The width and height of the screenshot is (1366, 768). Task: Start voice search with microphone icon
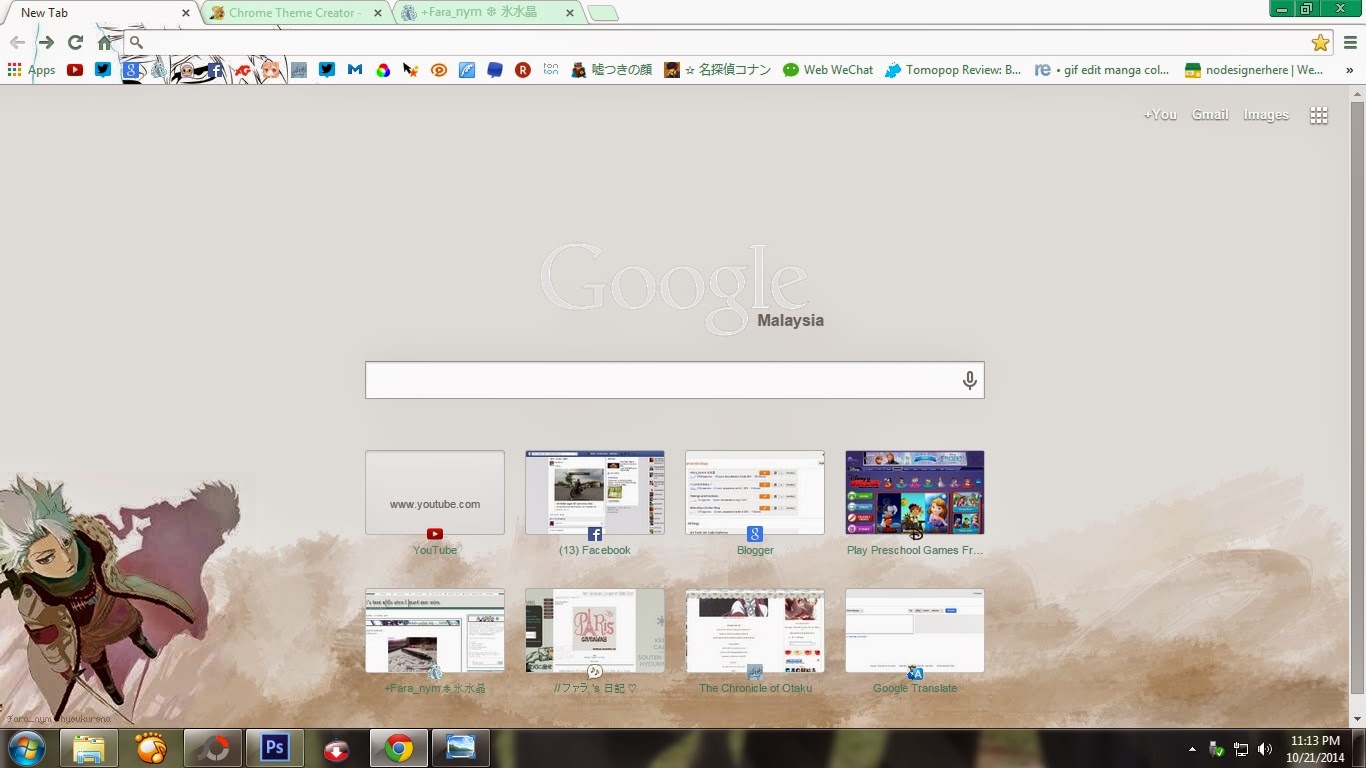click(x=969, y=380)
